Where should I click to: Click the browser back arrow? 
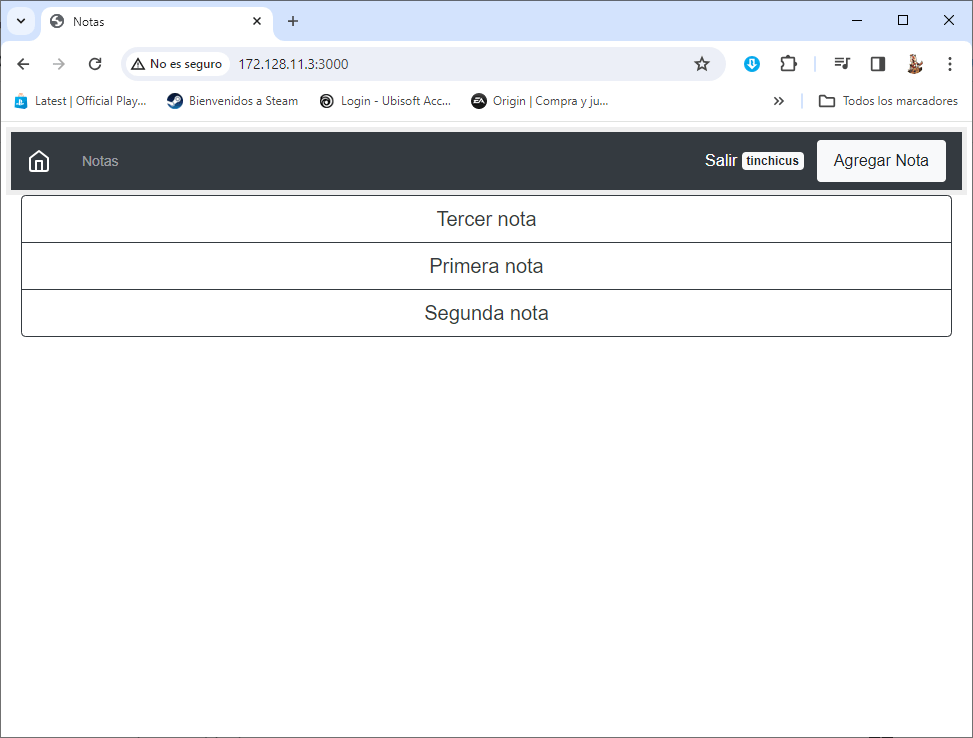pyautogui.click(x=23, y=64)
